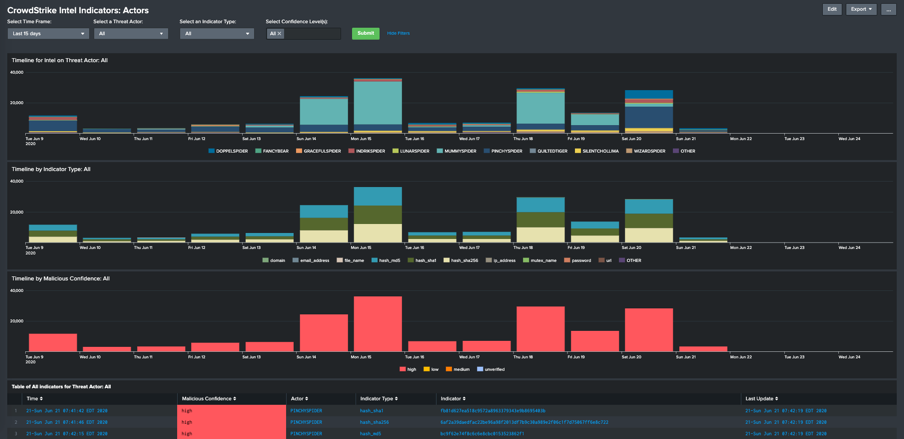
Task: Click Mon Jun 15 bar in Malicious Confidence chart
Action: pyautogui.click(x=378, y=324)
